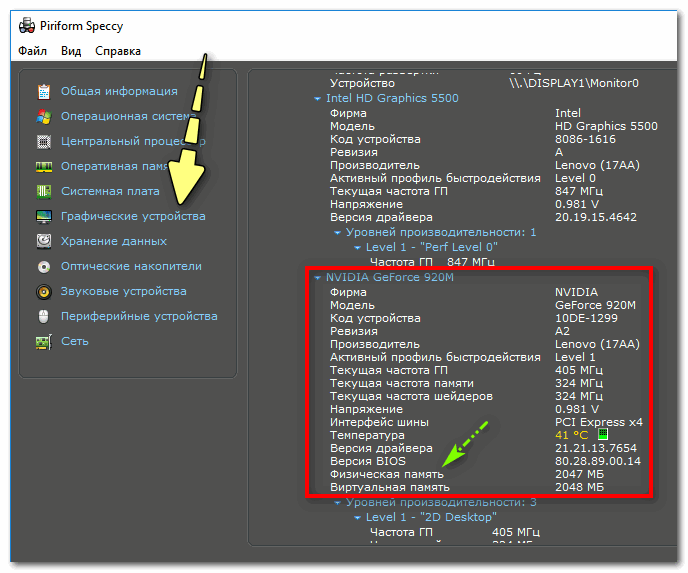Click the Summary clipboard icon
Image resolution: width=688 pixels, height=573 pixels.
(44, 91)
